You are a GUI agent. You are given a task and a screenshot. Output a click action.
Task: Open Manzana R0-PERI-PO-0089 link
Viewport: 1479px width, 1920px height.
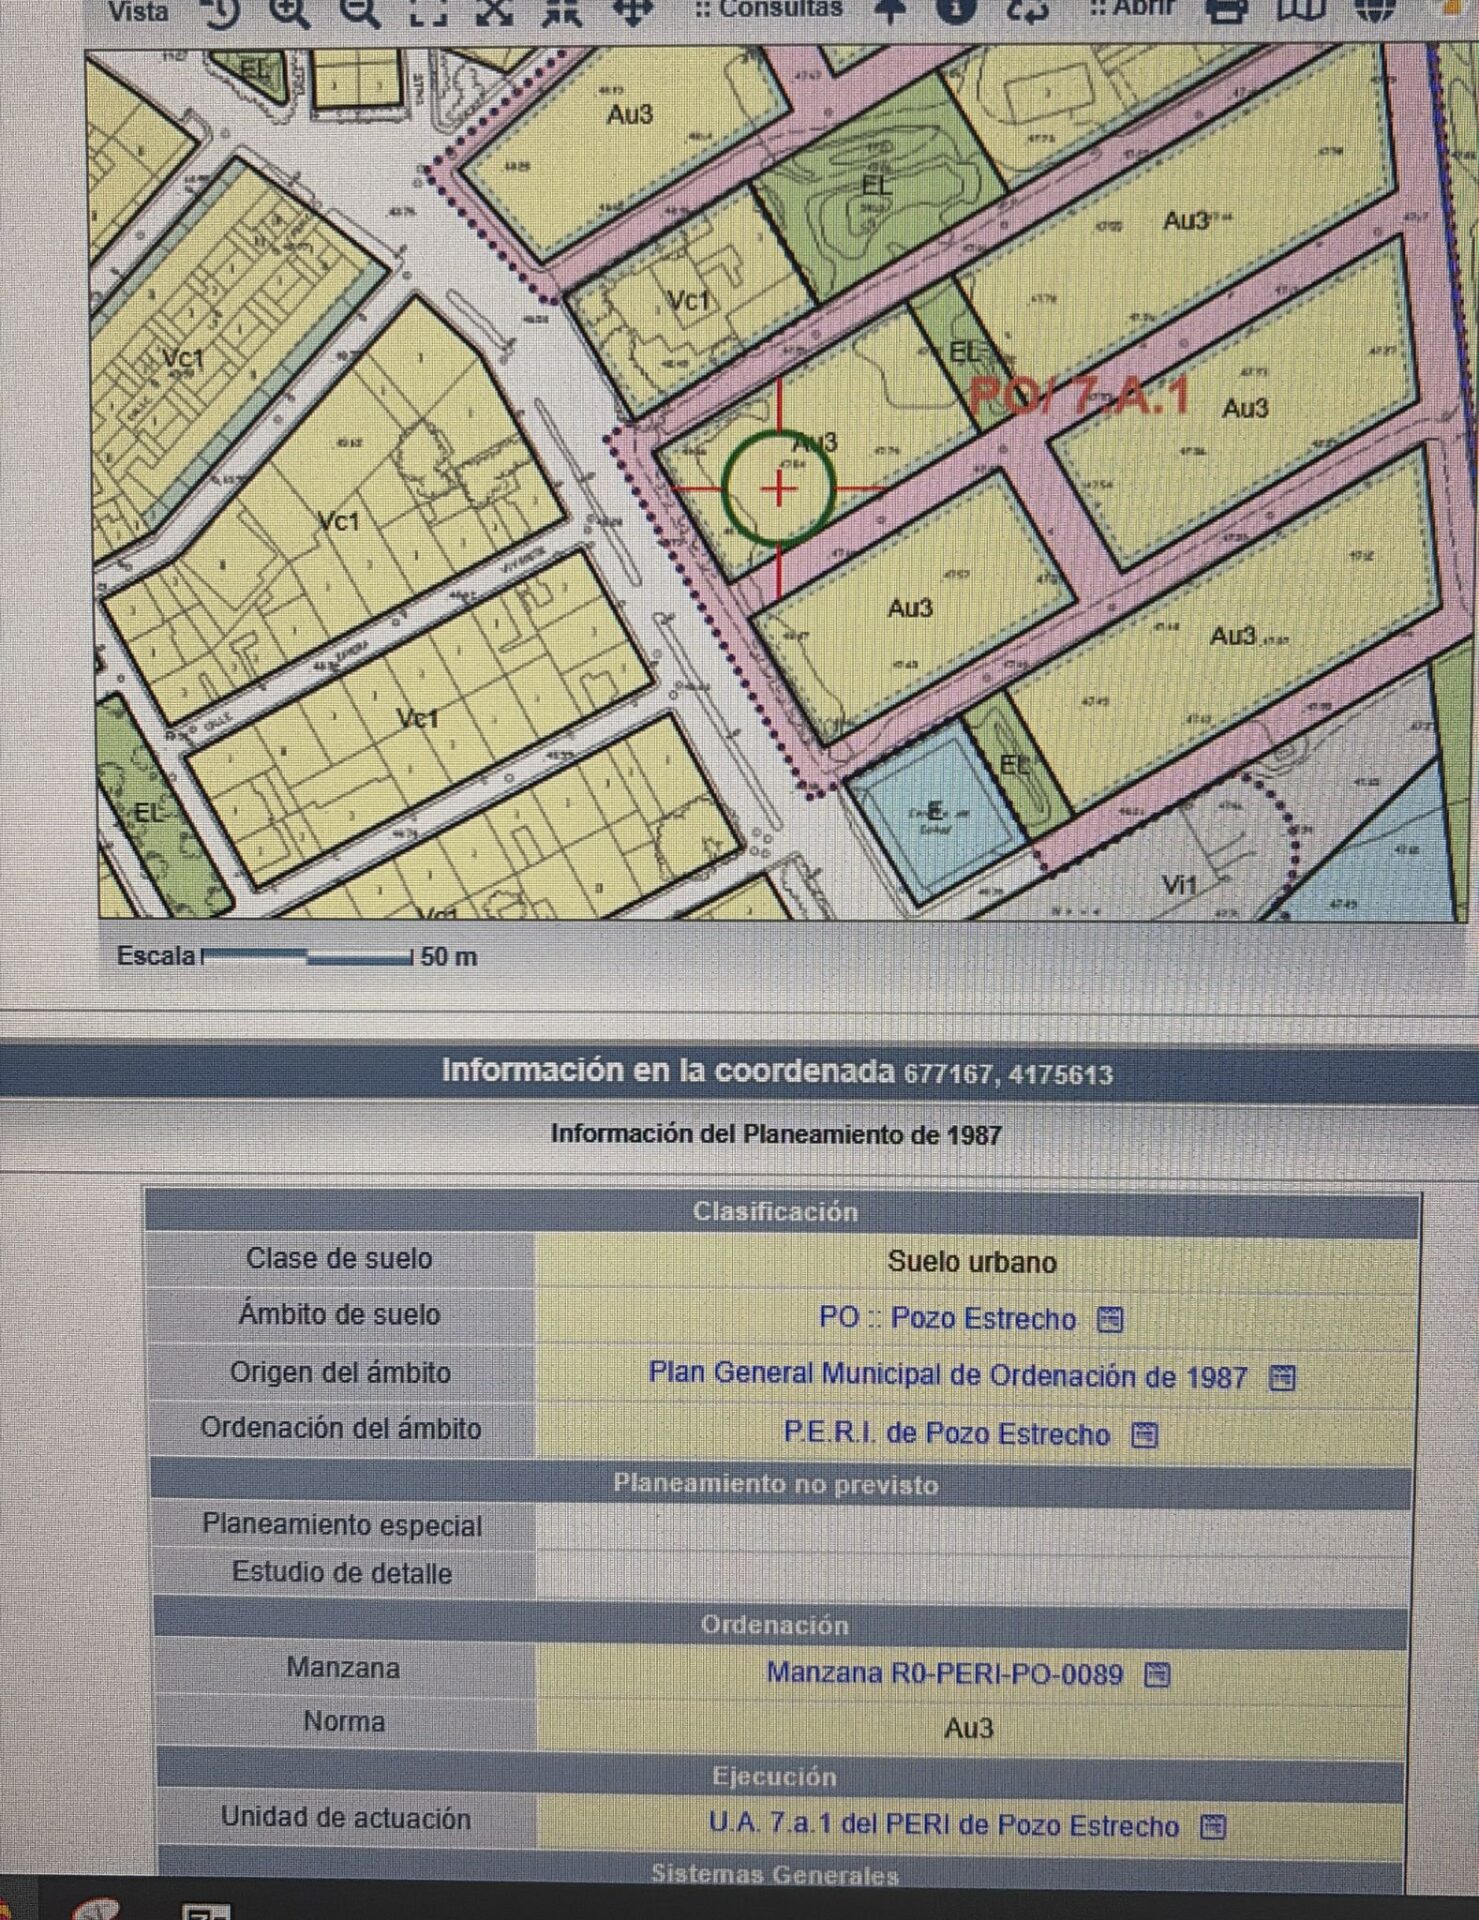tap(944, 1673)
